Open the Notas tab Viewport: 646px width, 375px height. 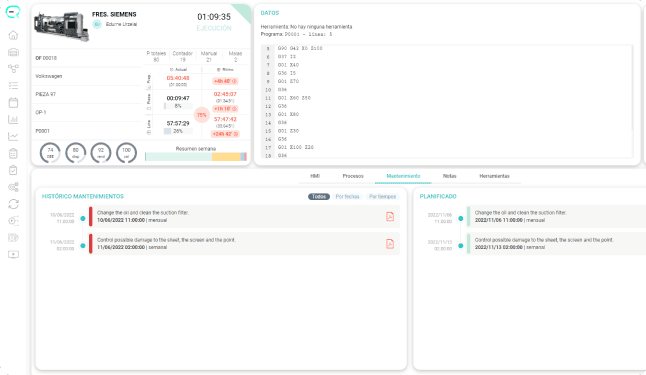point(449,176)
